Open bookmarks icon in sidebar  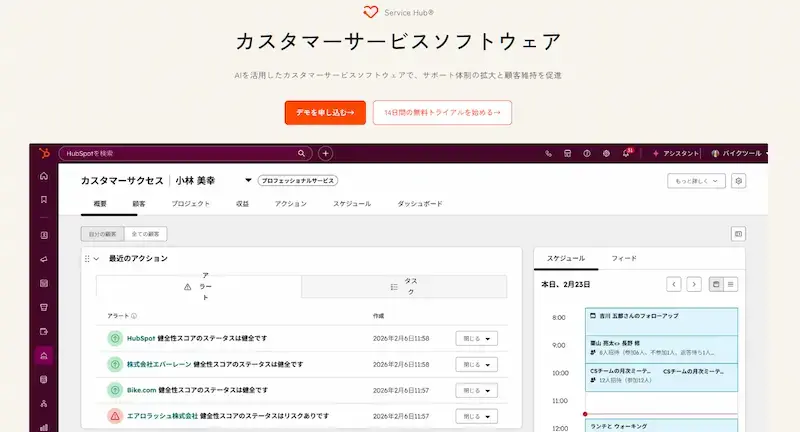tap(44, 199)
